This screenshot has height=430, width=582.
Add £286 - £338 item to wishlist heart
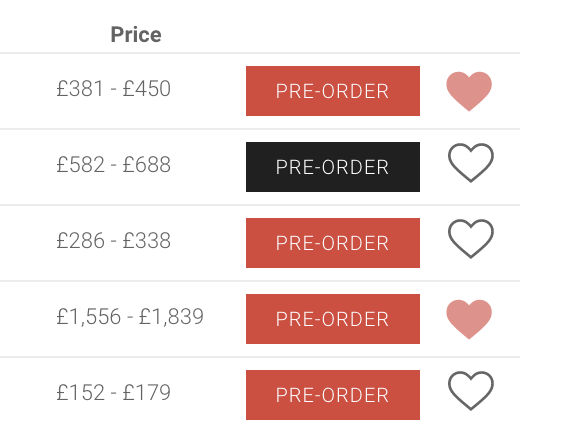[x=471, y=239]
